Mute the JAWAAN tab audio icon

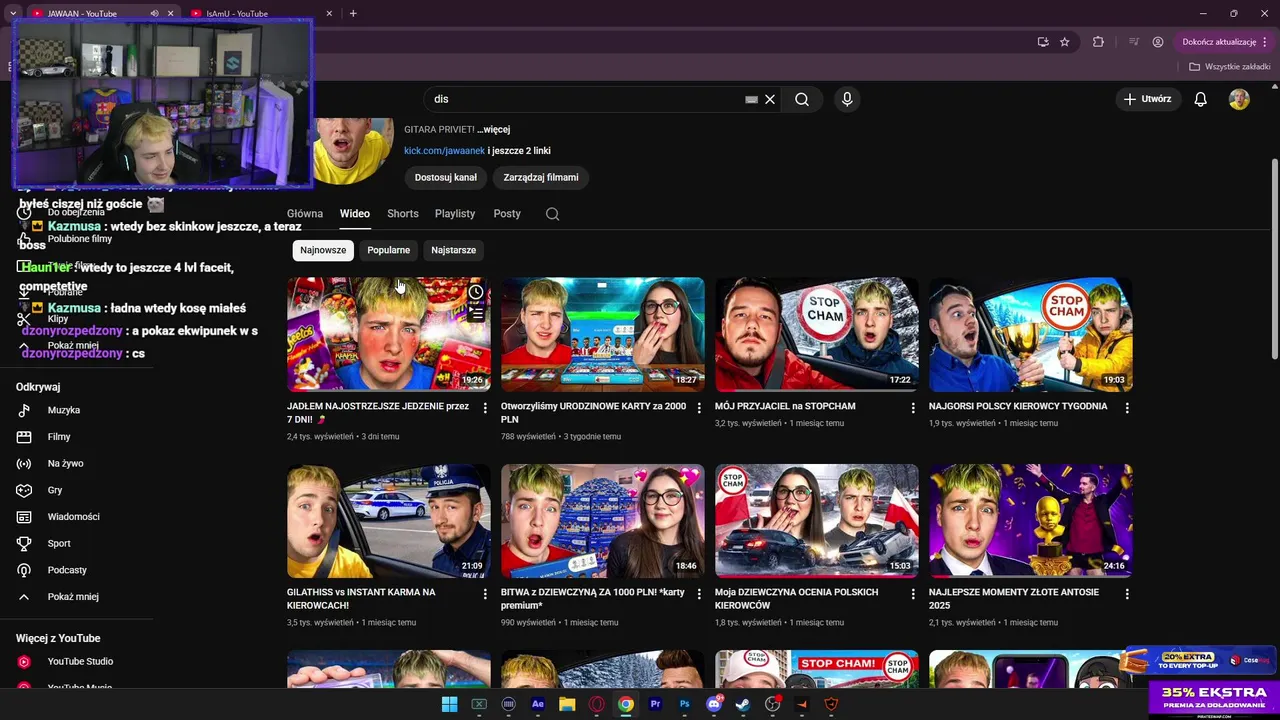point(154,14)
